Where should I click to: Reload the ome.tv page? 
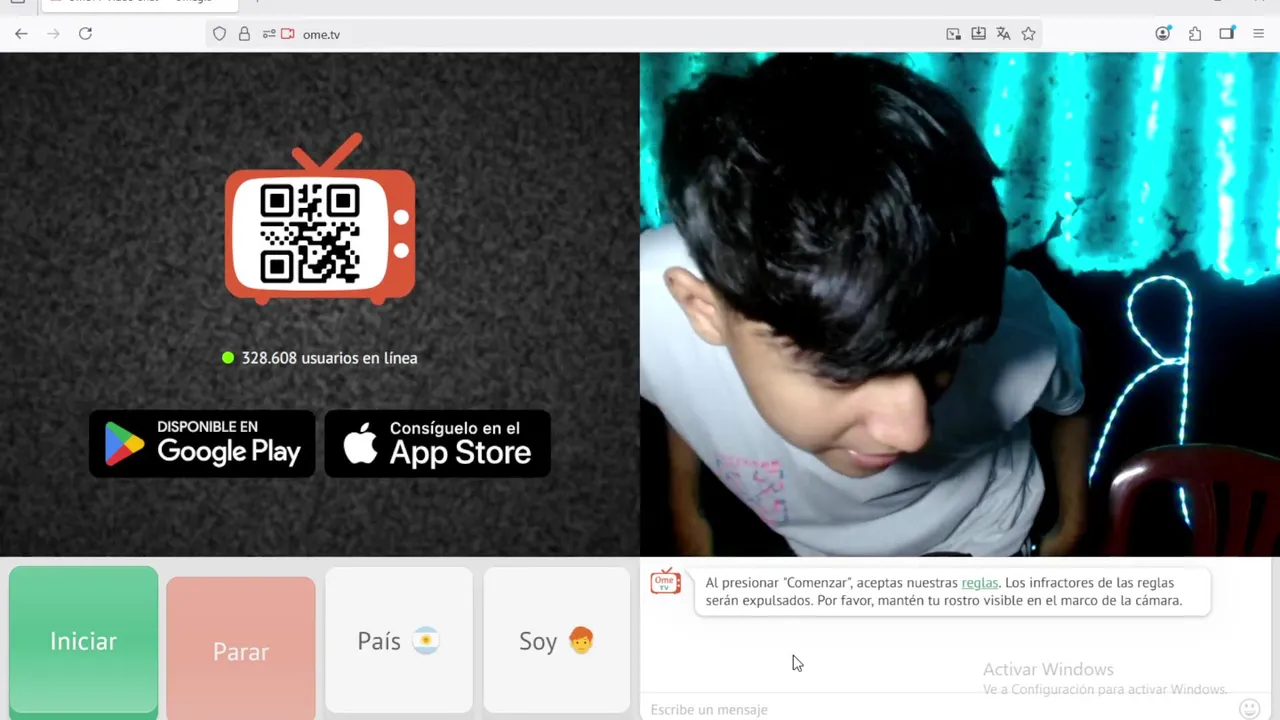(85, 34)
